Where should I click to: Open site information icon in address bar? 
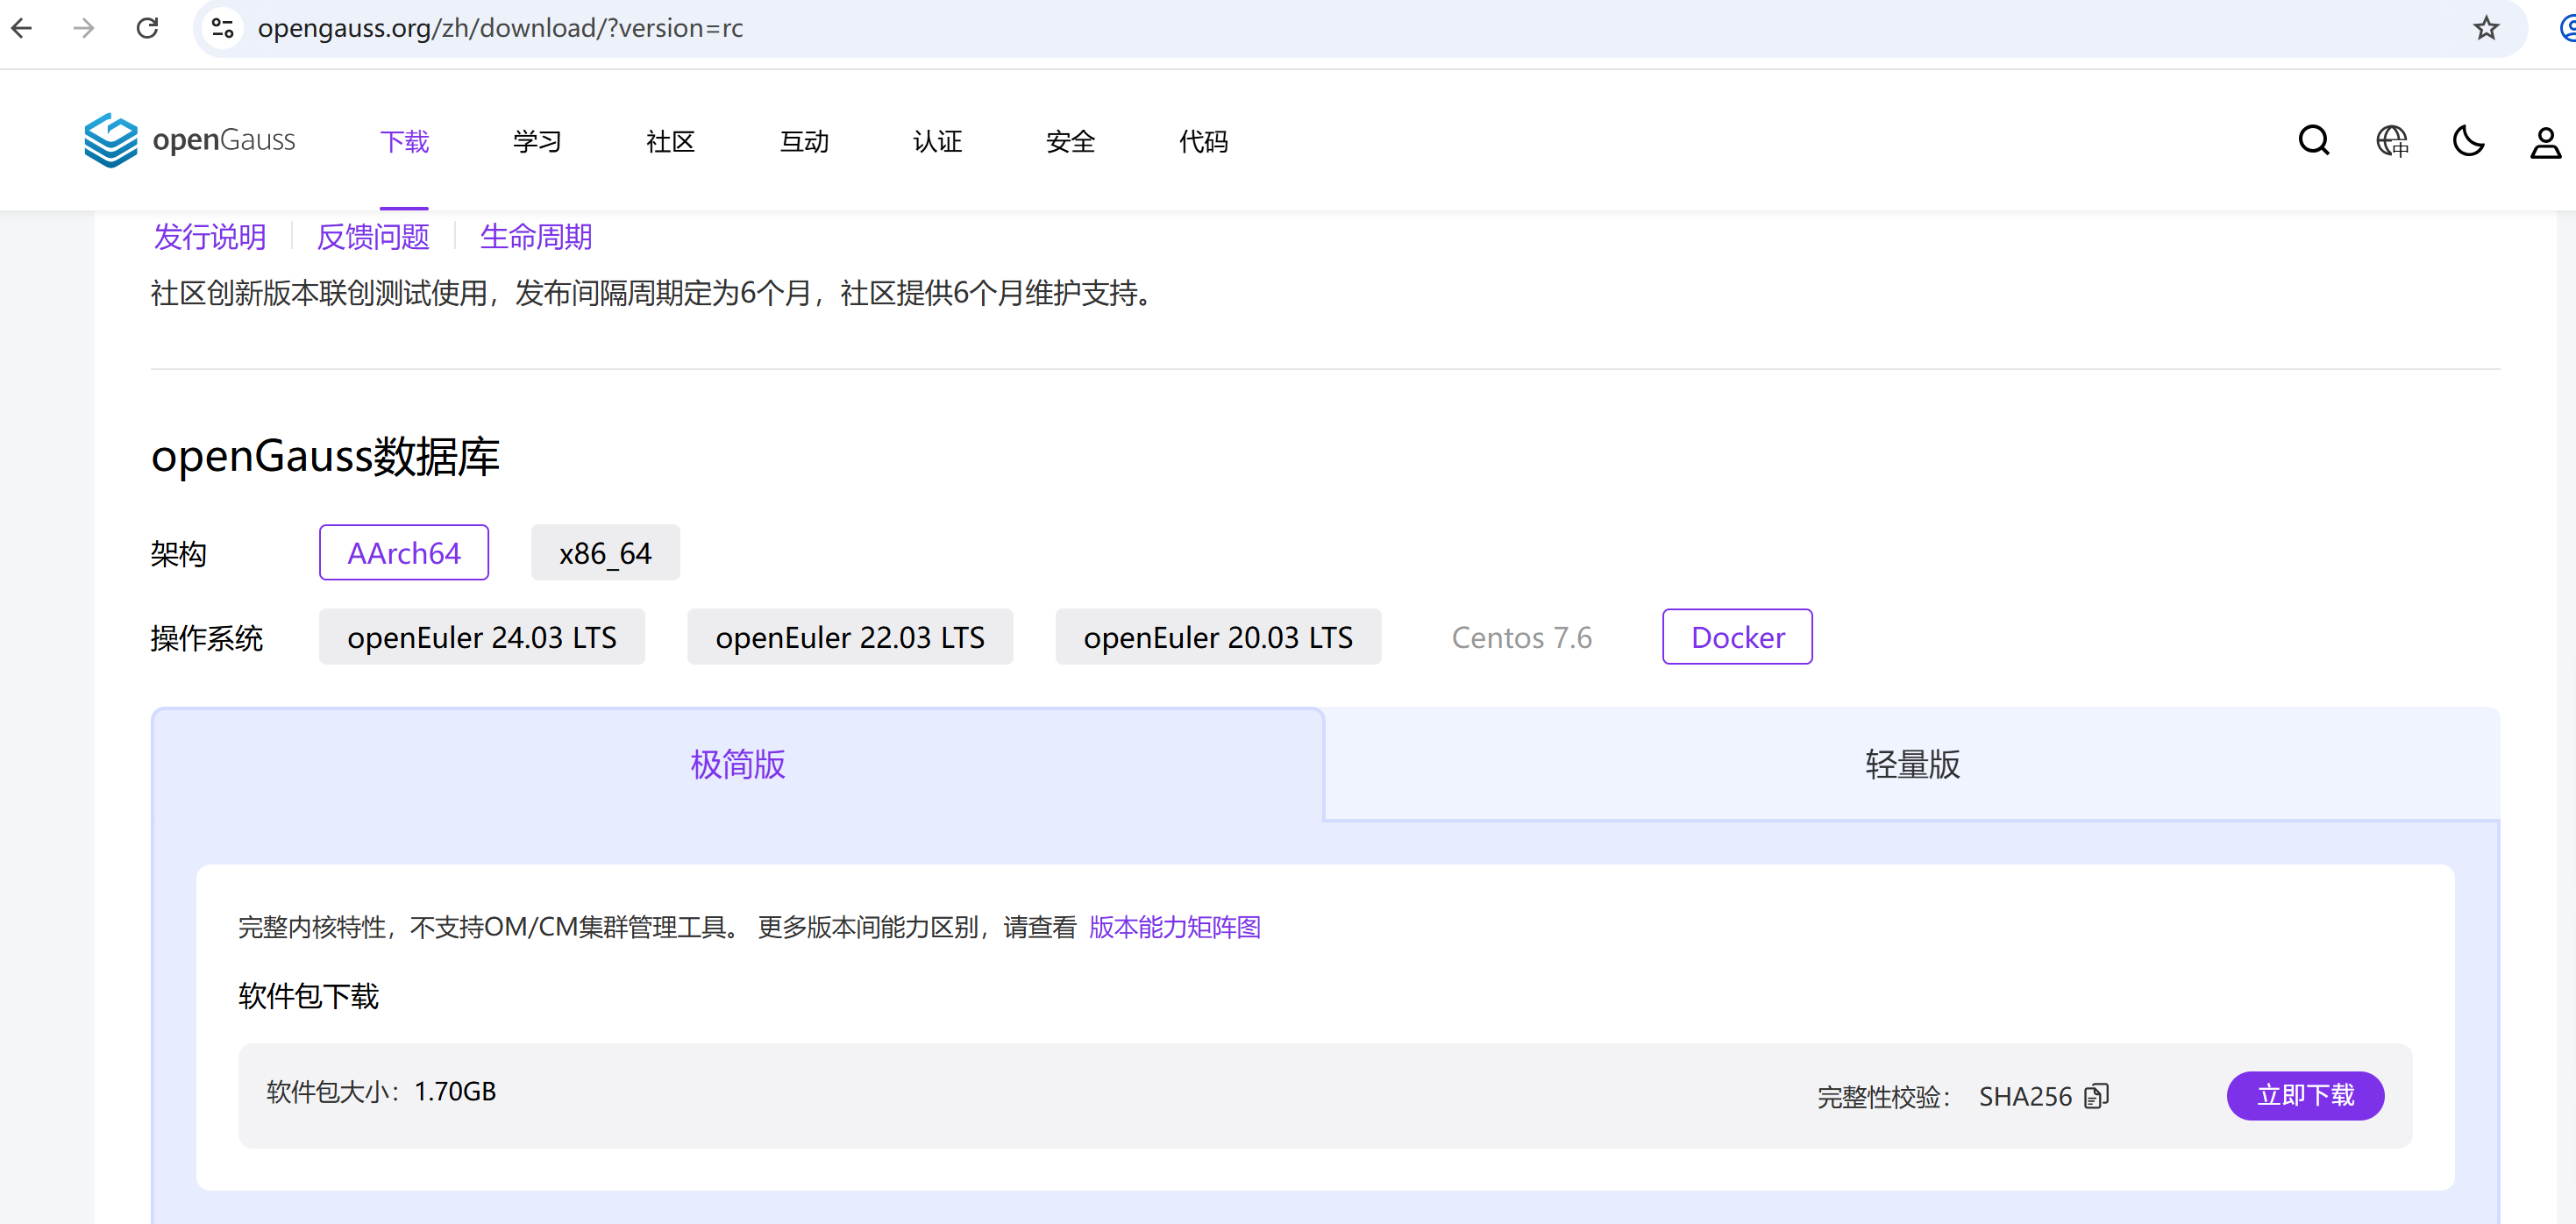[x=222, y=28]
